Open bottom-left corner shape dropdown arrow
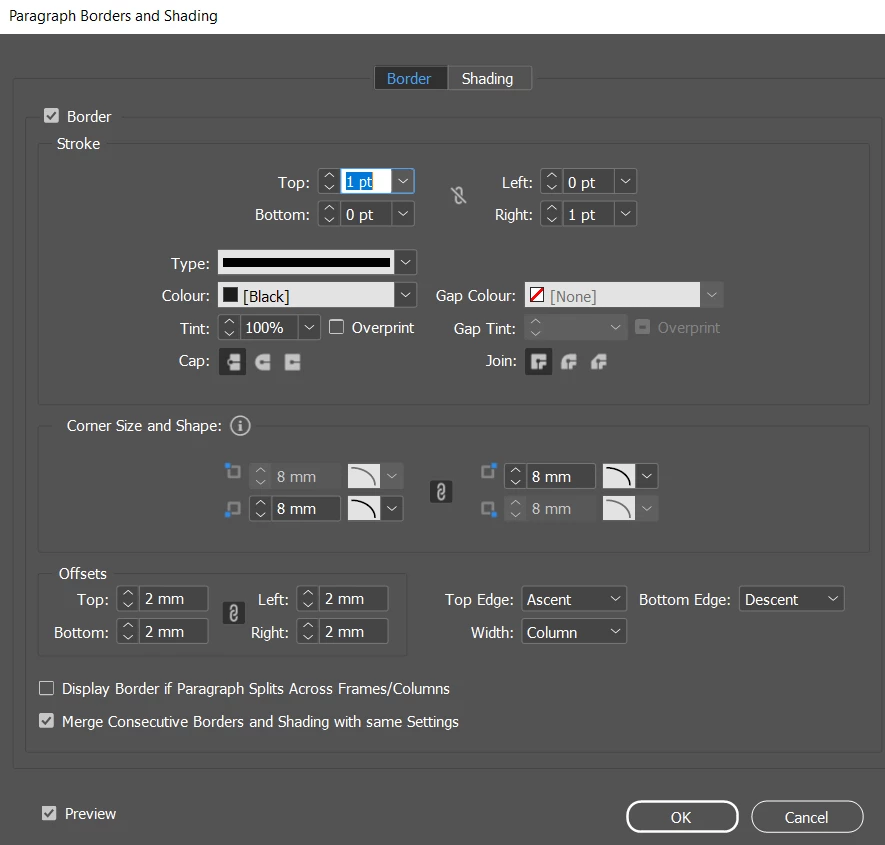The image size is (885, 845). click(x=392, y=509)
